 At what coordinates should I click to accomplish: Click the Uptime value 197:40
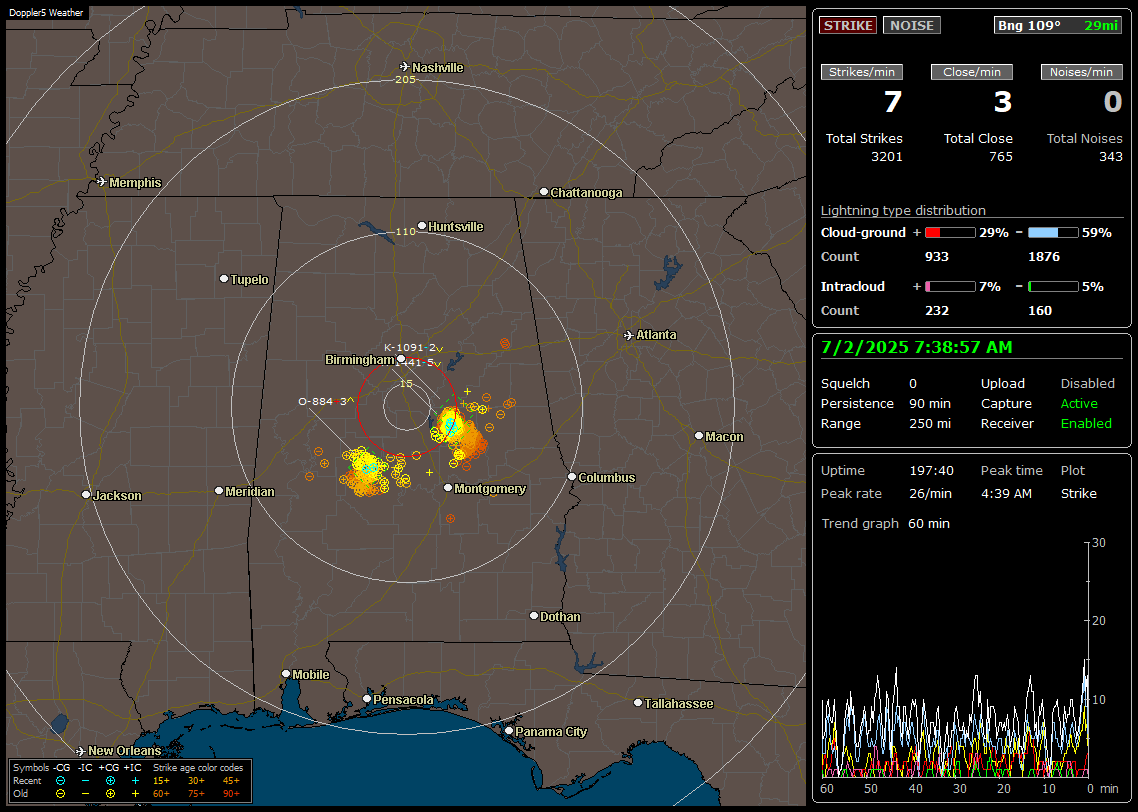931,471
